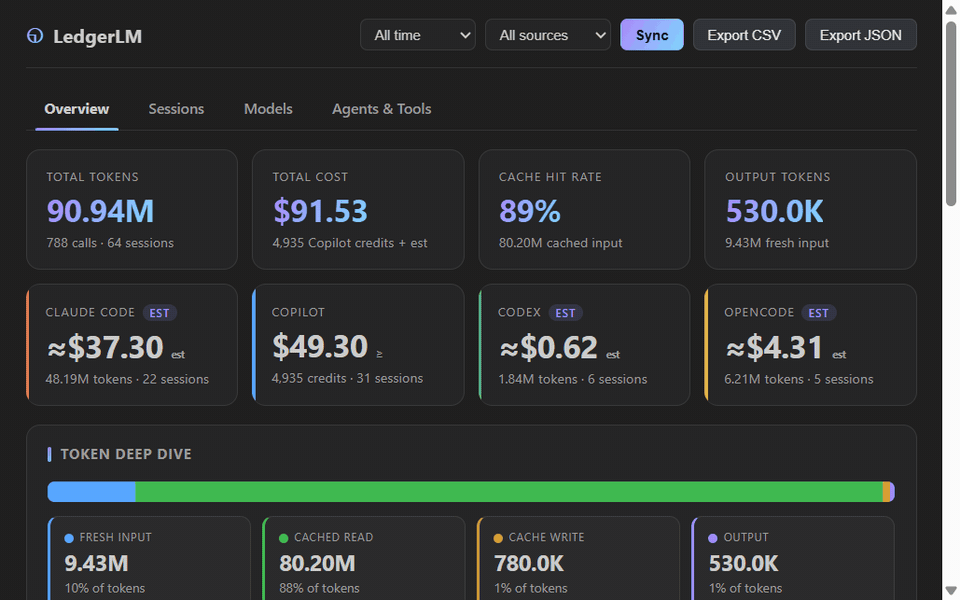Screen dimensions: 960x600
Task: Click the 530.0K Output value in deep dive
Action: click(x=743, y=563)
